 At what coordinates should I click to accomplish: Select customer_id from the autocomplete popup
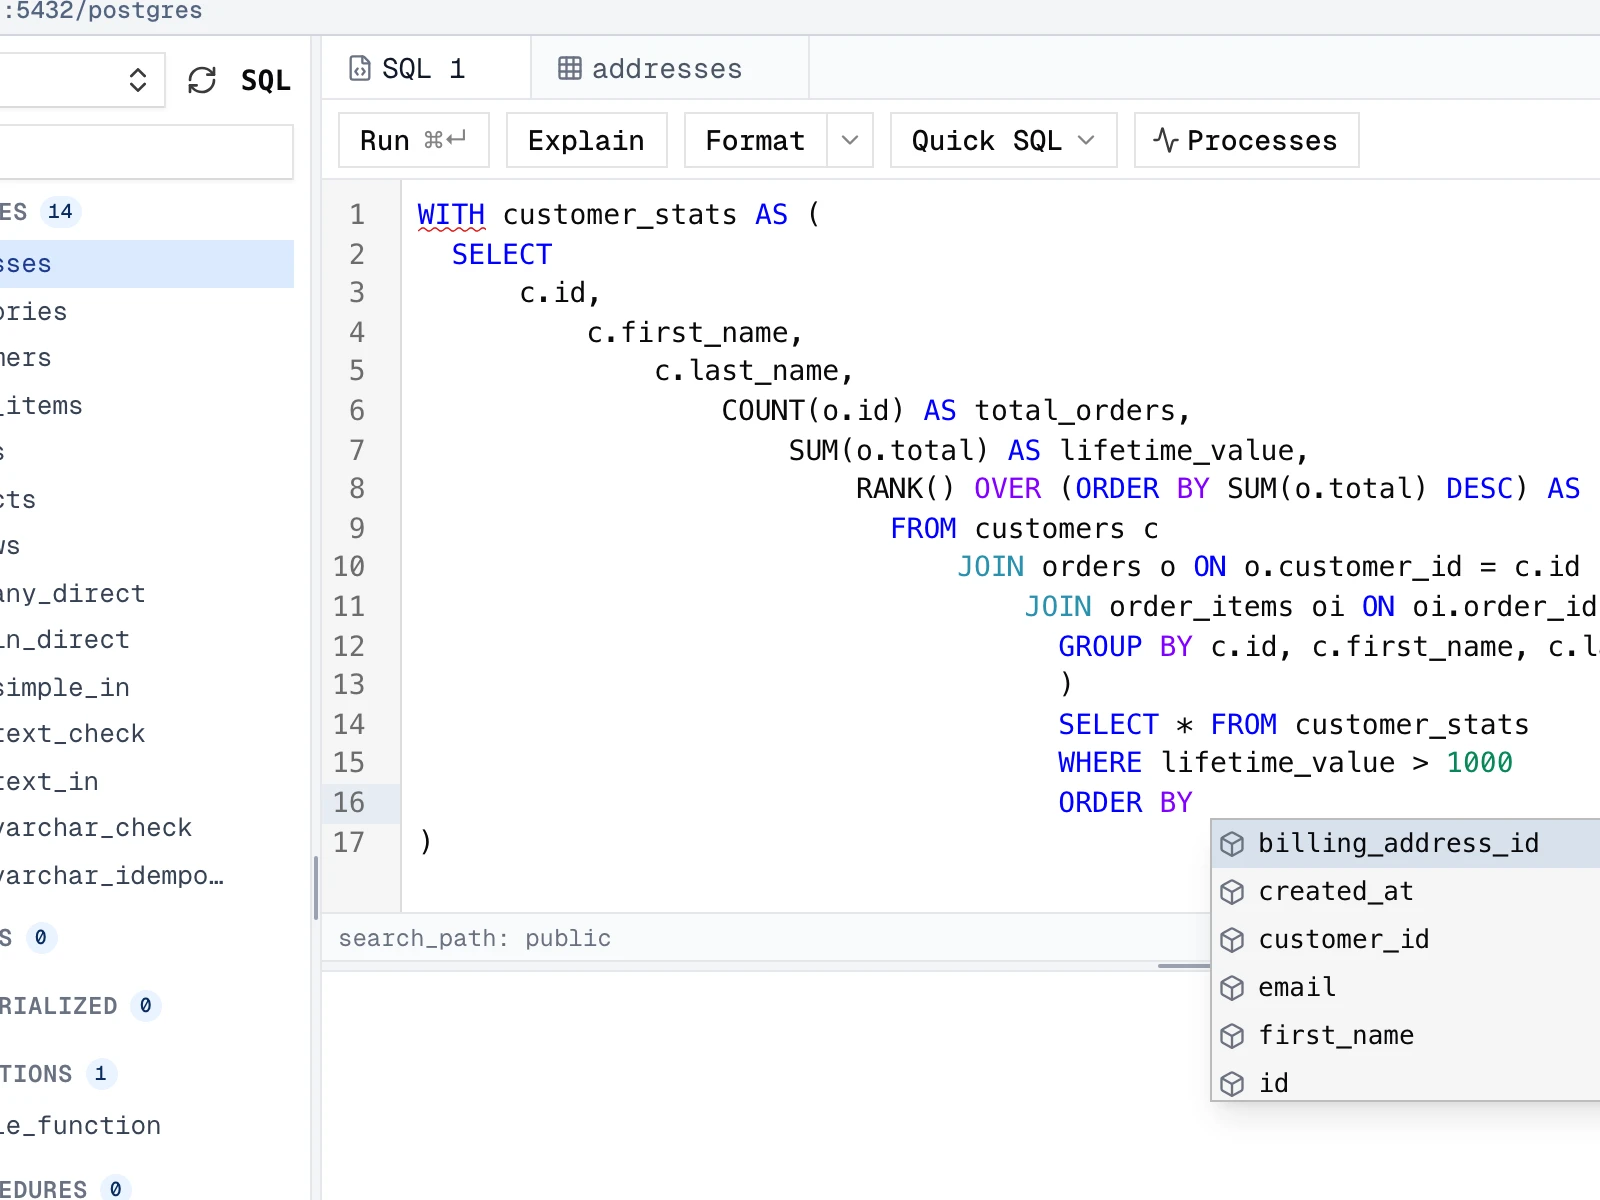coord(1344,939)
